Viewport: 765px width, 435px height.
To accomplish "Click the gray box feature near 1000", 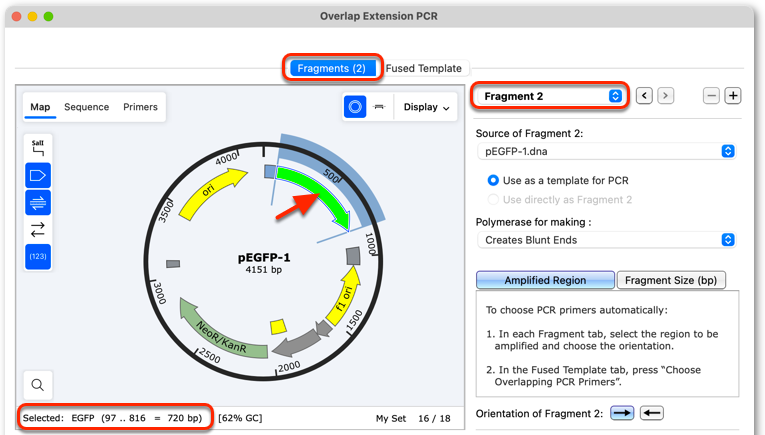I will tap(353, 256).
